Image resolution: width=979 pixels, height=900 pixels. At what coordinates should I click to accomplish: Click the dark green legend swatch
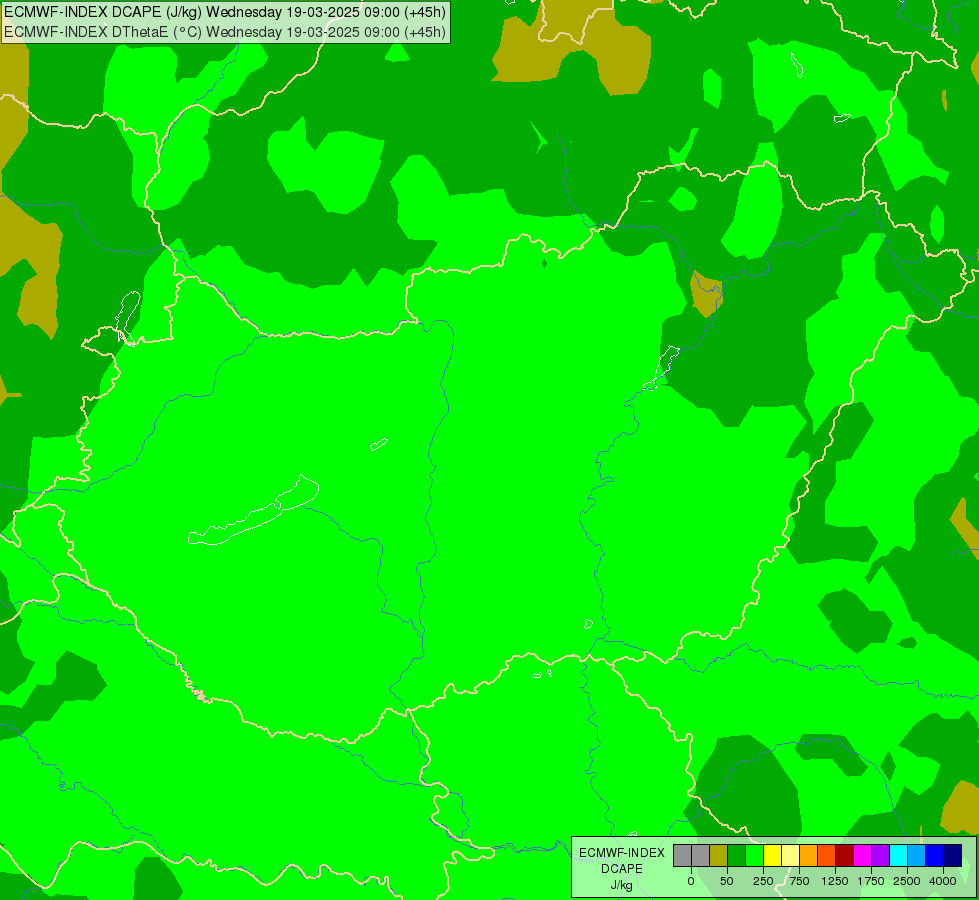[x=737, y=855]
